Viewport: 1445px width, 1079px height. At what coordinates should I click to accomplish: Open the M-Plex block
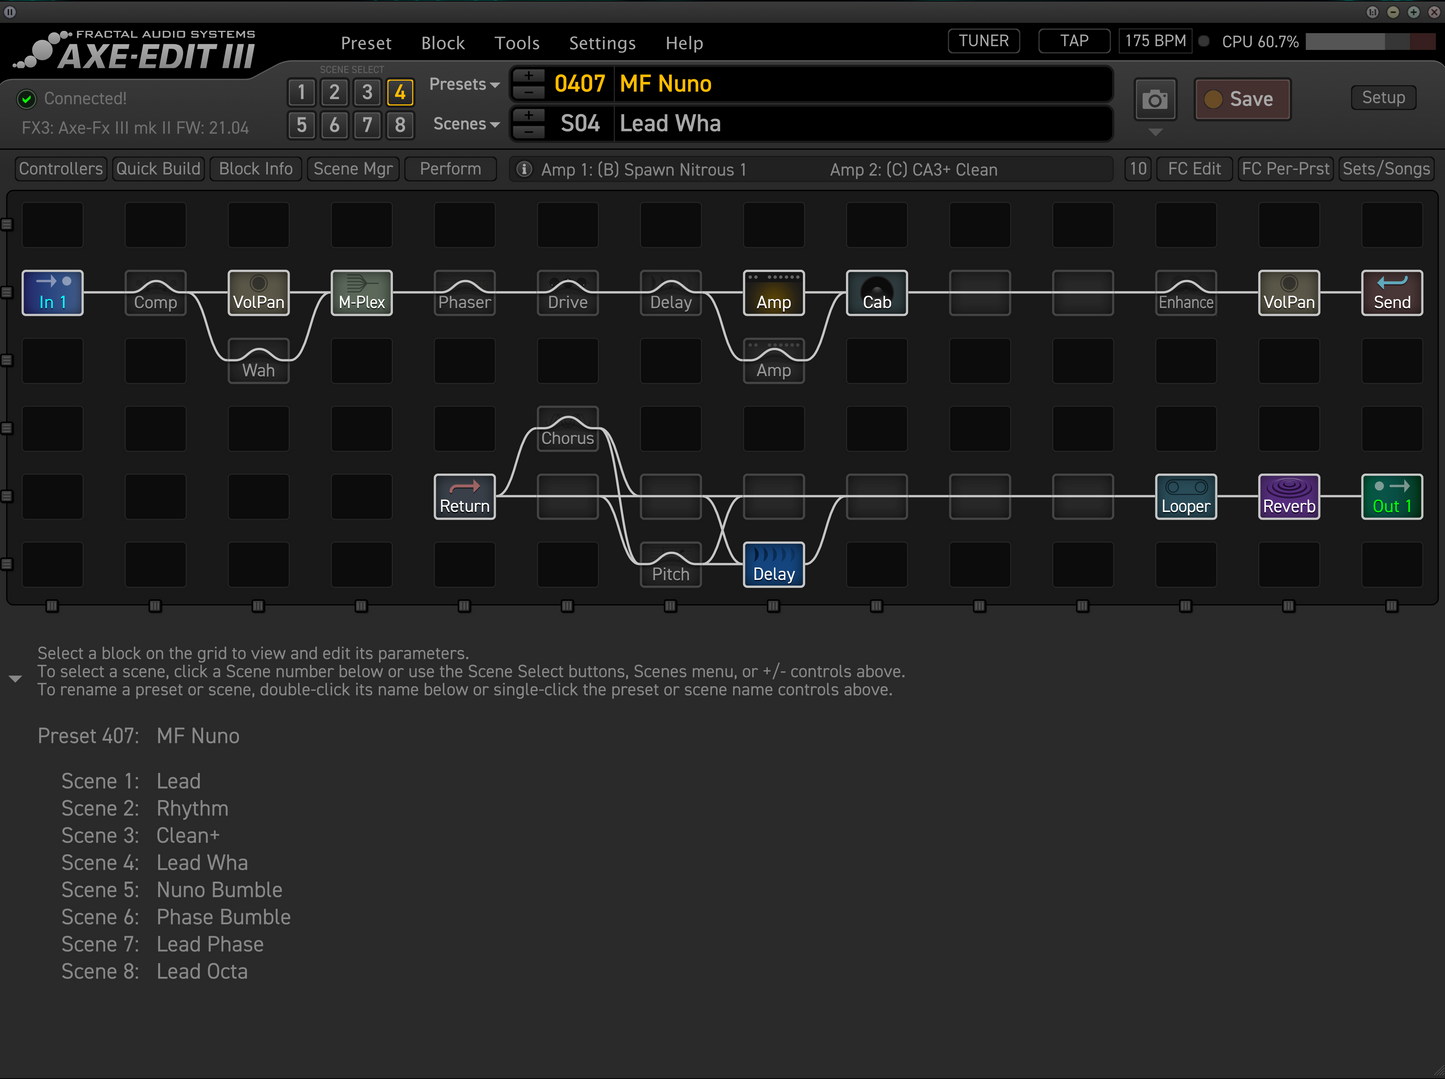tap(361, 293)
